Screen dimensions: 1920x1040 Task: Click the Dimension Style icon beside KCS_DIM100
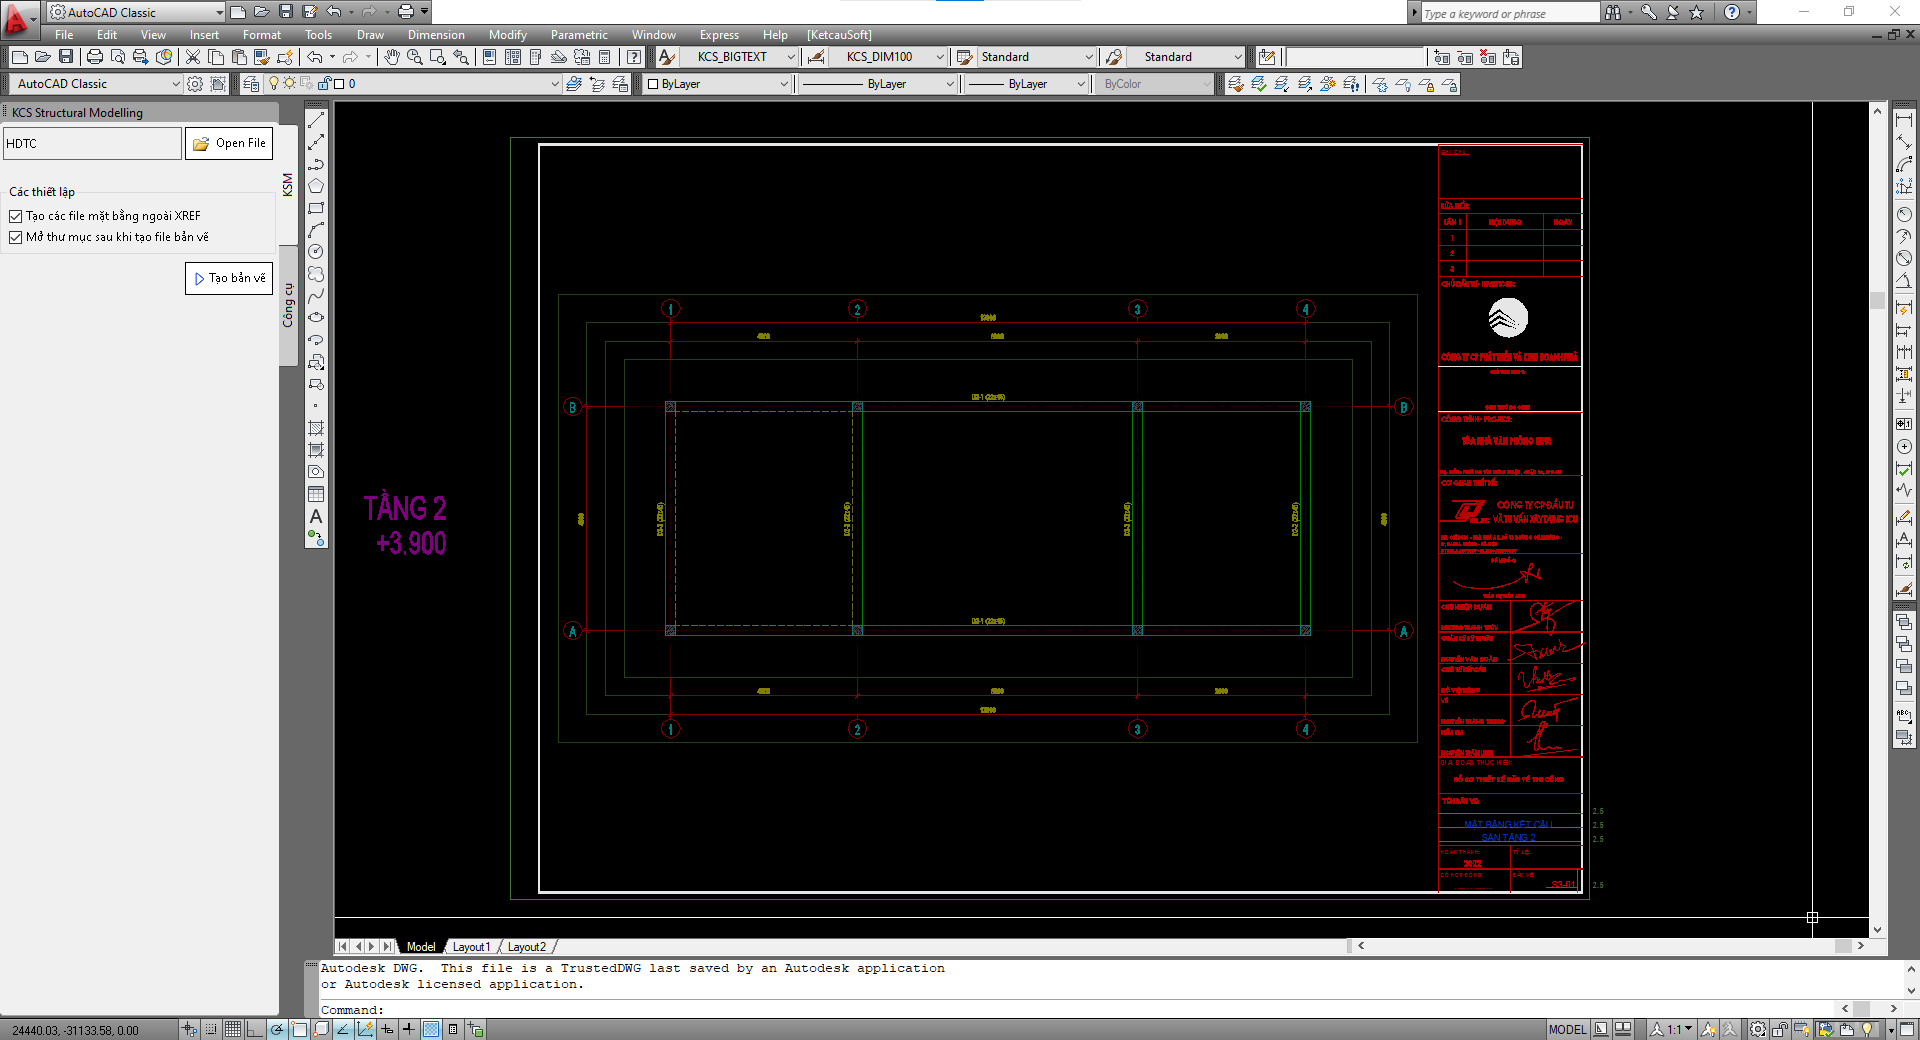click(816, 57)
